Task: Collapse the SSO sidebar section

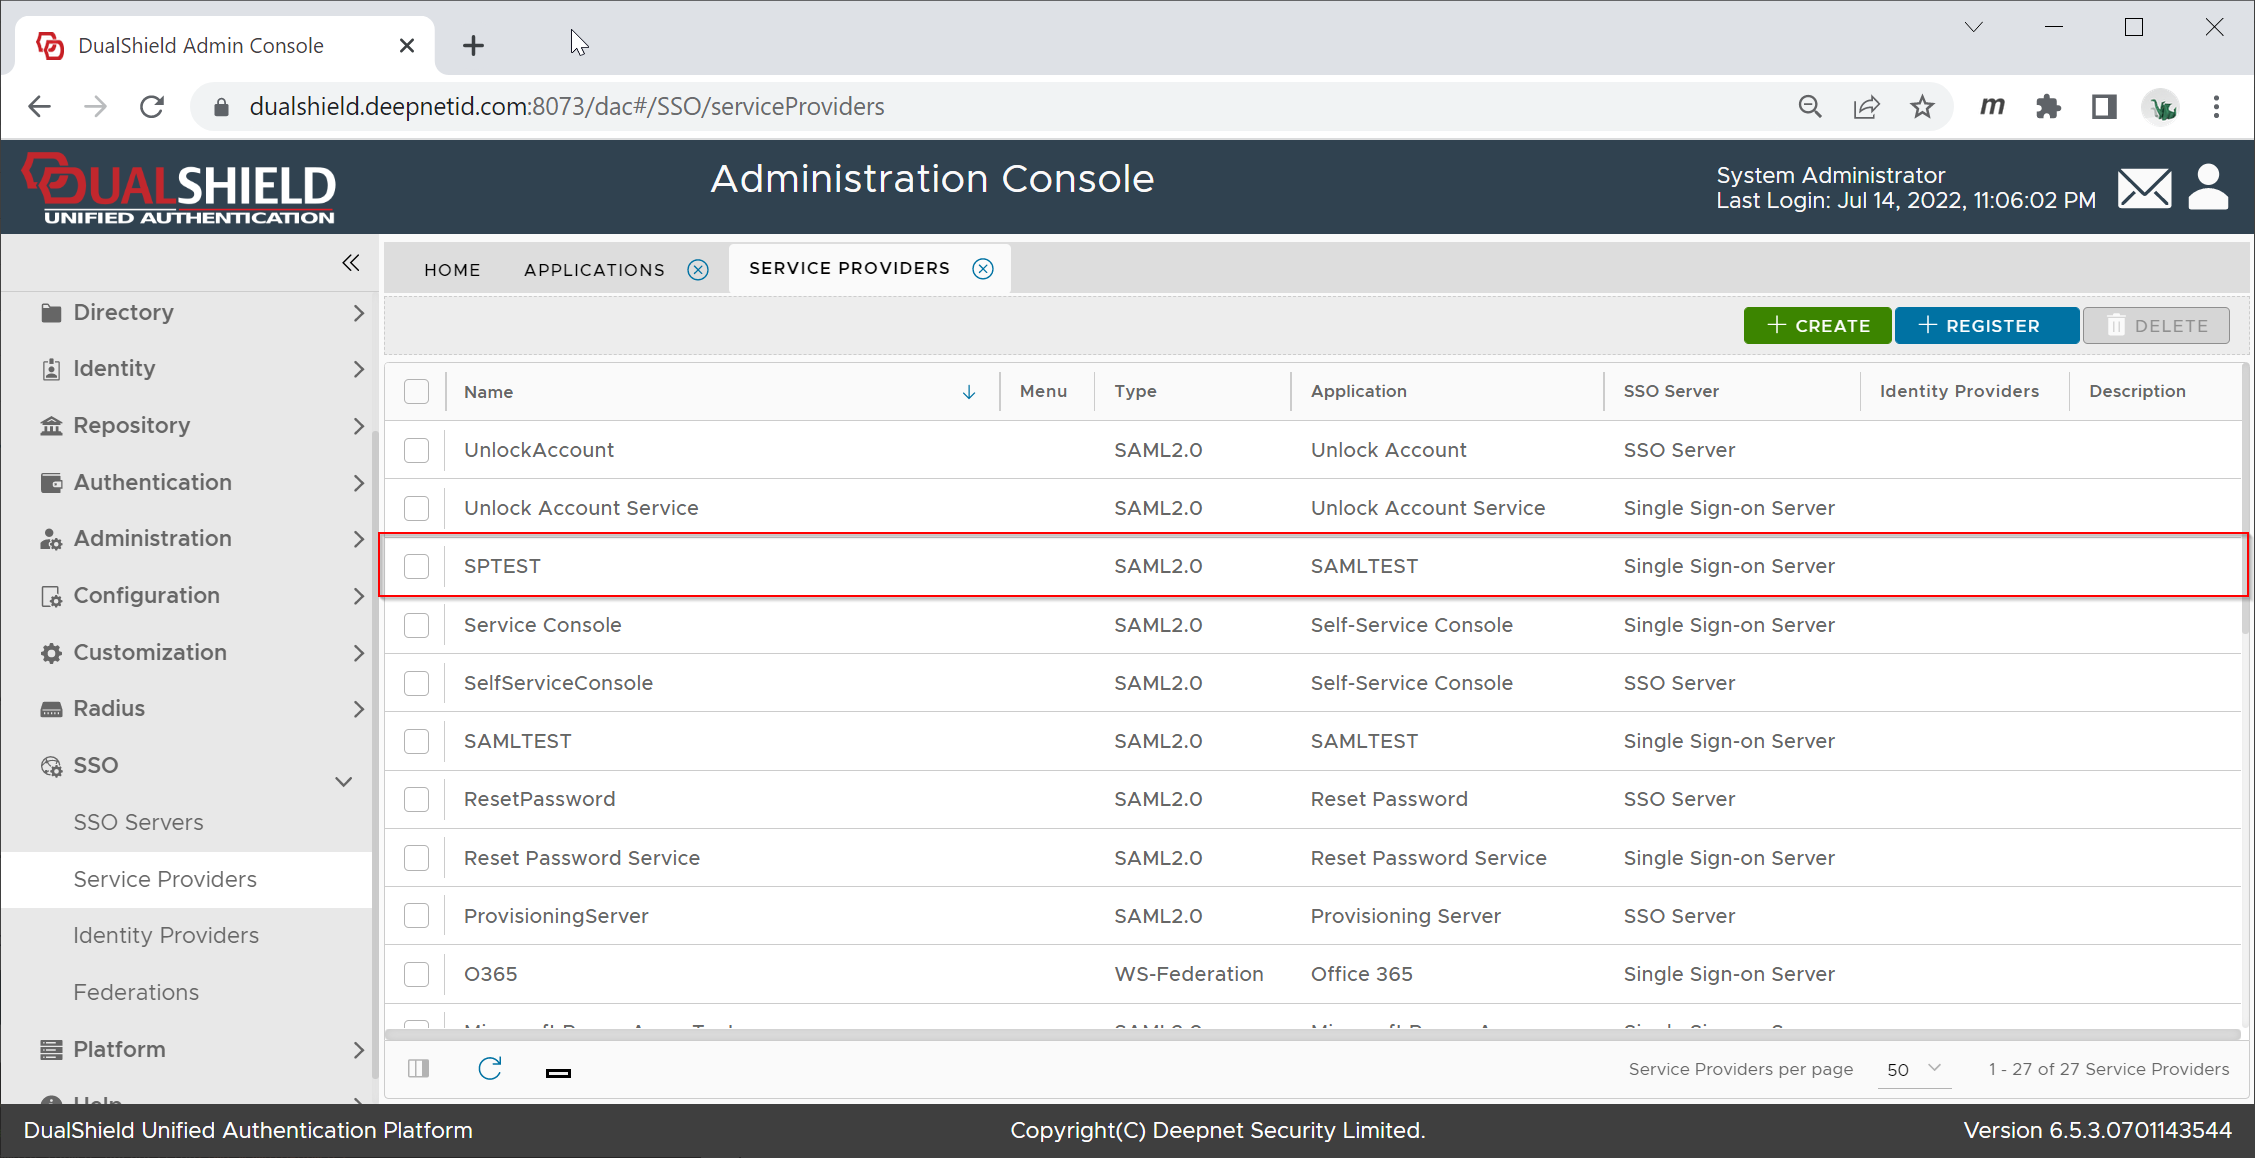Action: 343,781
